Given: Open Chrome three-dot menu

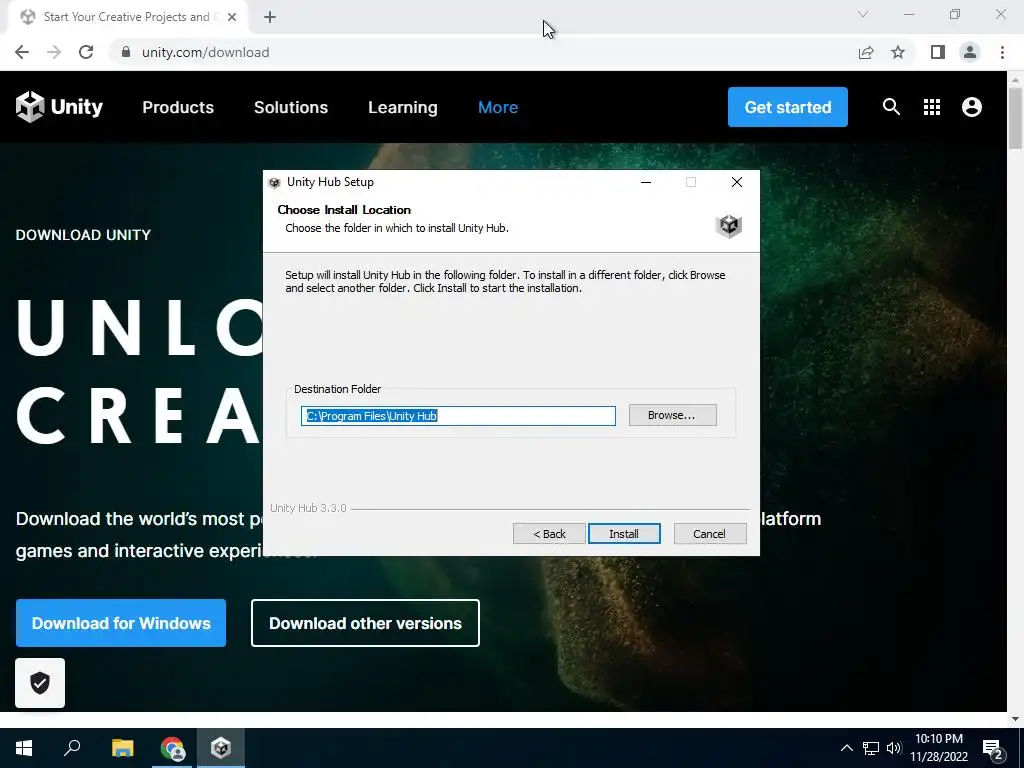Looking at the screenshot, I should [1002, 52].
